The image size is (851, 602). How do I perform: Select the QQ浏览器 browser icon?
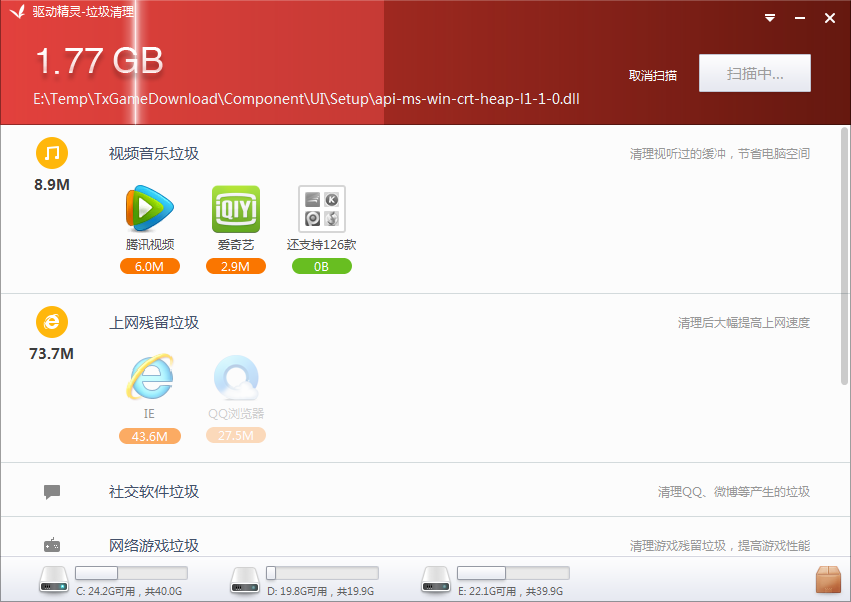pos(236,378)
